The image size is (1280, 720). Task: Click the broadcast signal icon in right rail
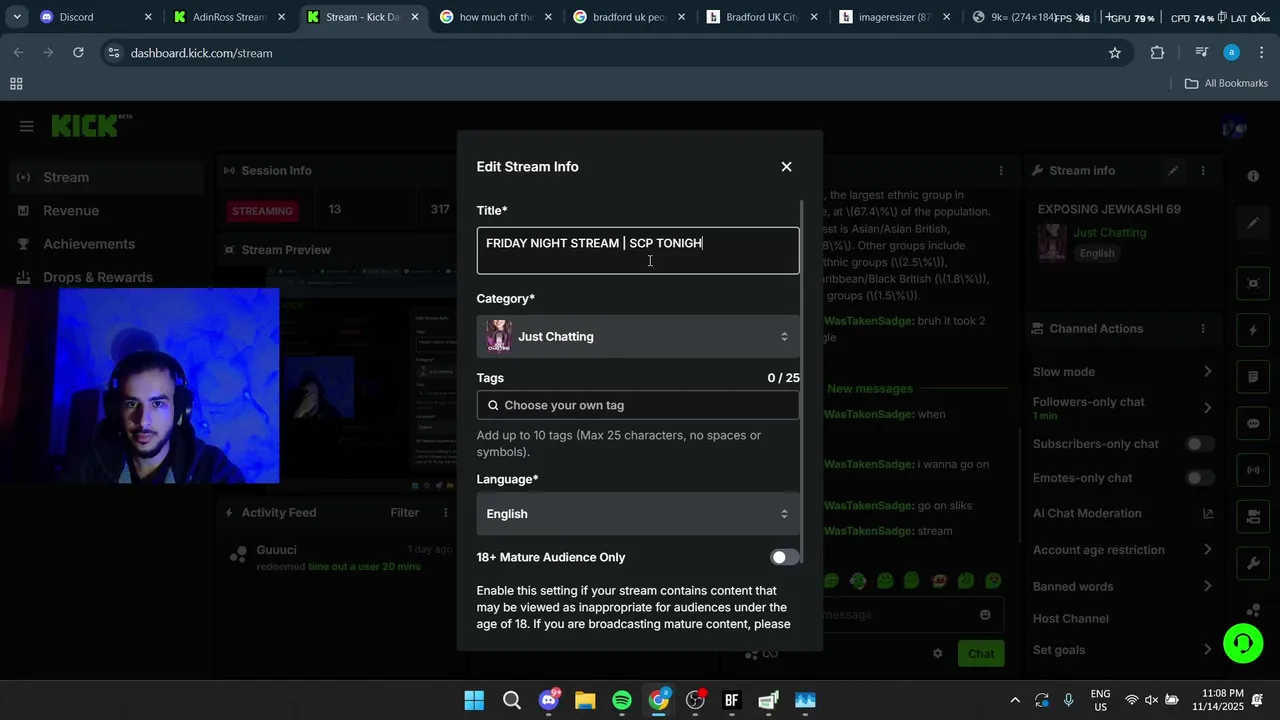1253,470
